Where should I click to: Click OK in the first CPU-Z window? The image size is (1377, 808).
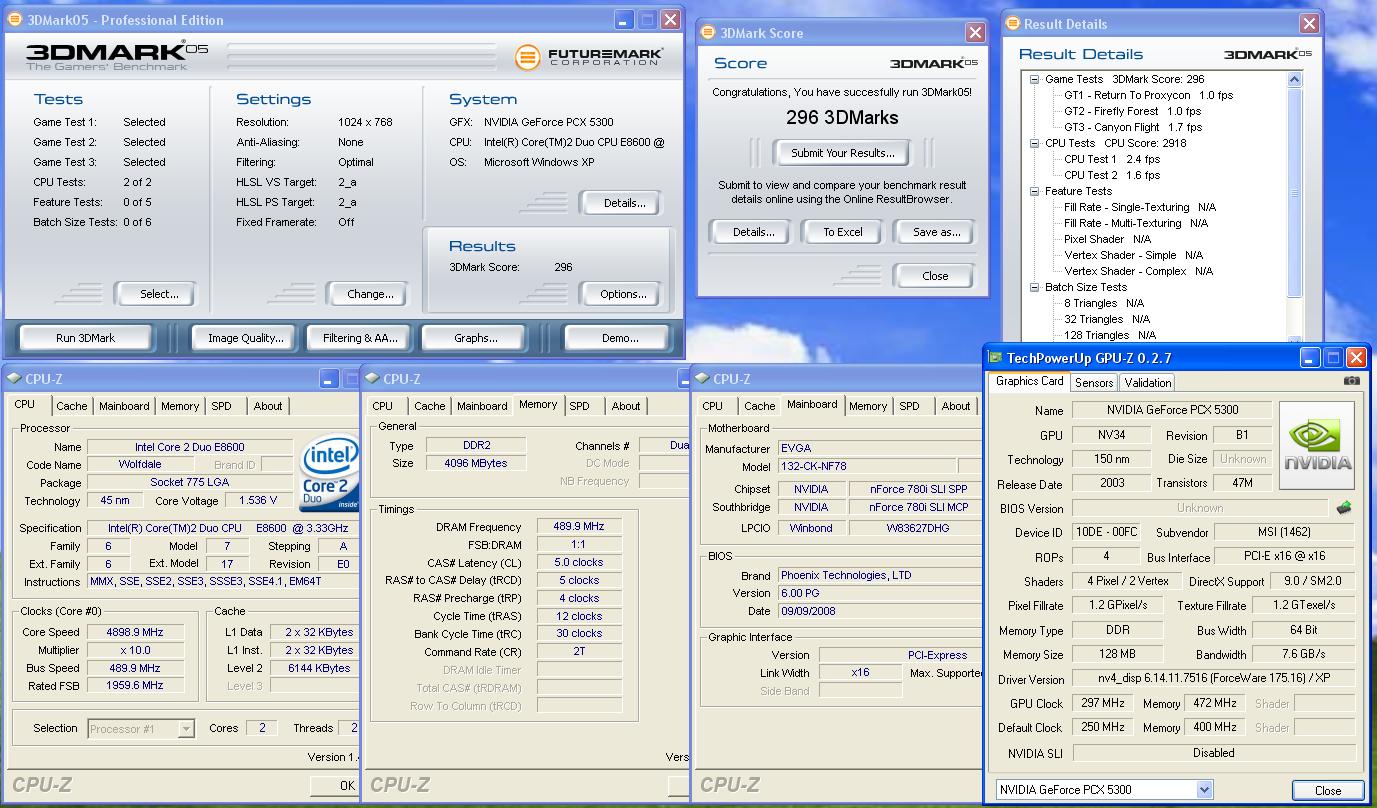pyautogui.click(x=333, y=785)
